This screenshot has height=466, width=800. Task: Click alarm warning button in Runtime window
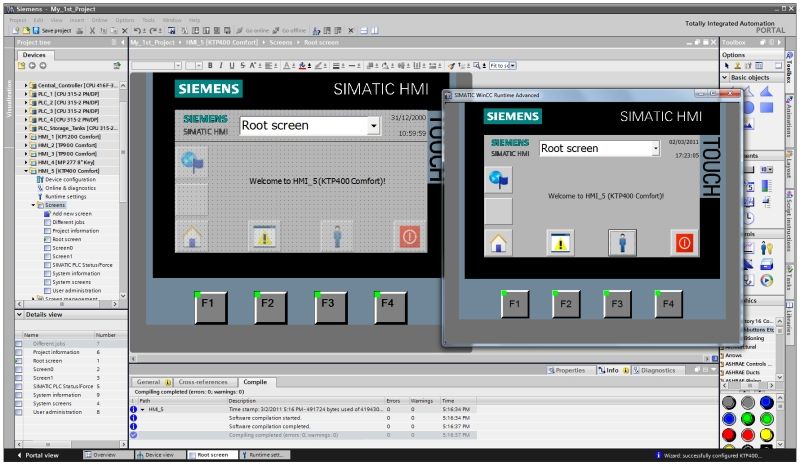(560, 243)
